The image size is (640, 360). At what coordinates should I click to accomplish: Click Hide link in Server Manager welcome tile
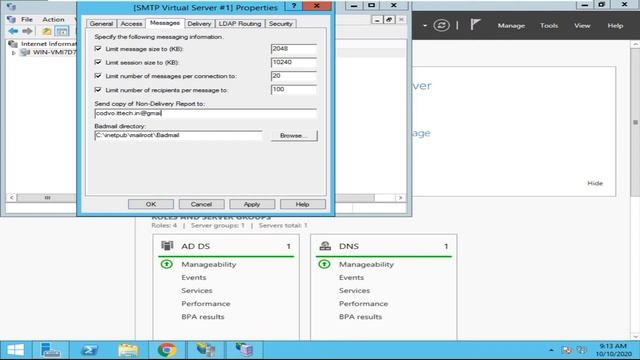(595, 183)
